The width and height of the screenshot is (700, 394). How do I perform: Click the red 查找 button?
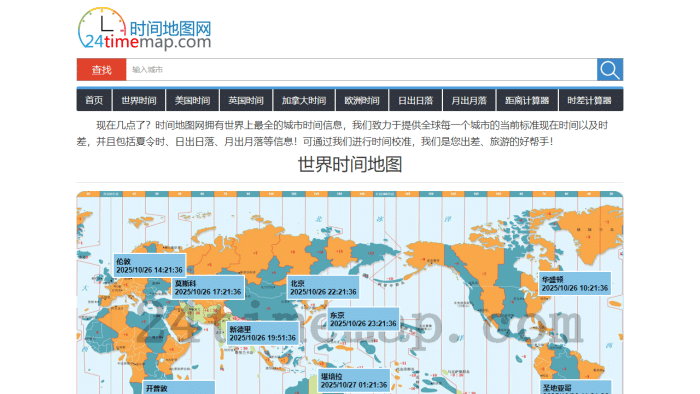(x=101, y=70)
